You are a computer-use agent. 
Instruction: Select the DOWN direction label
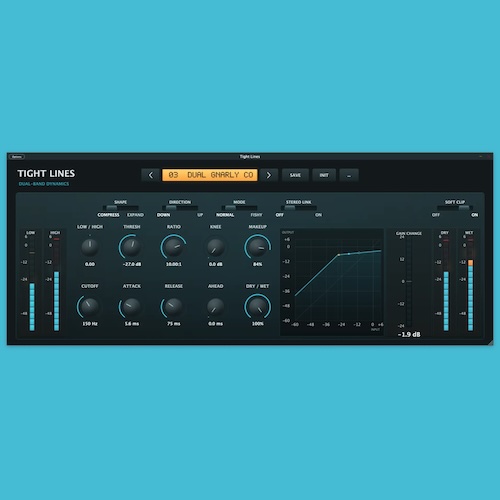[163, 215]
